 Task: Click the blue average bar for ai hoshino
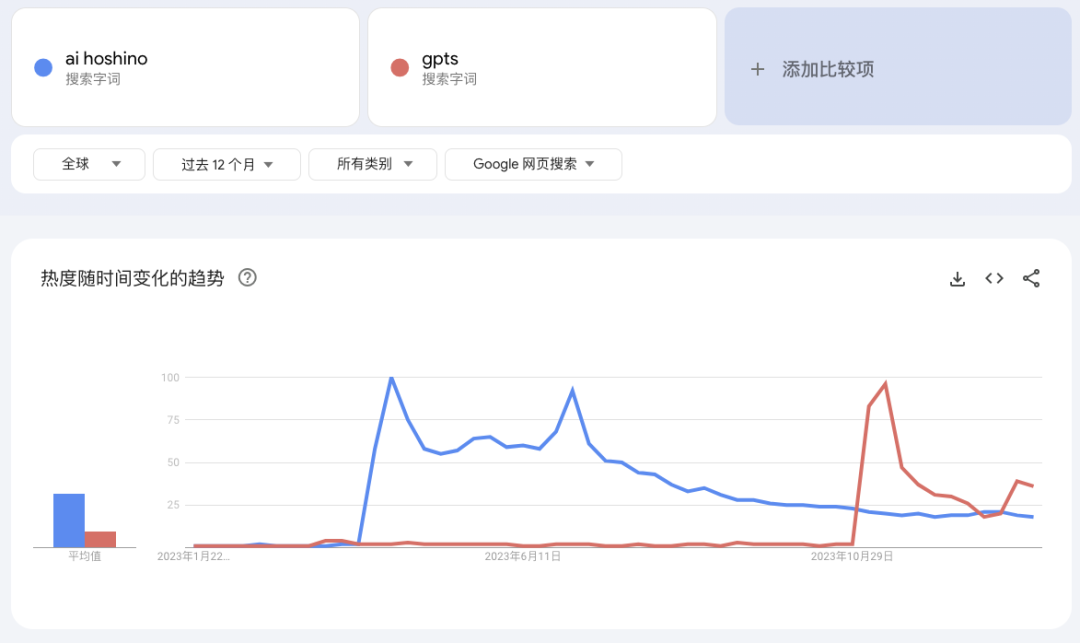(x=69, y=520)
